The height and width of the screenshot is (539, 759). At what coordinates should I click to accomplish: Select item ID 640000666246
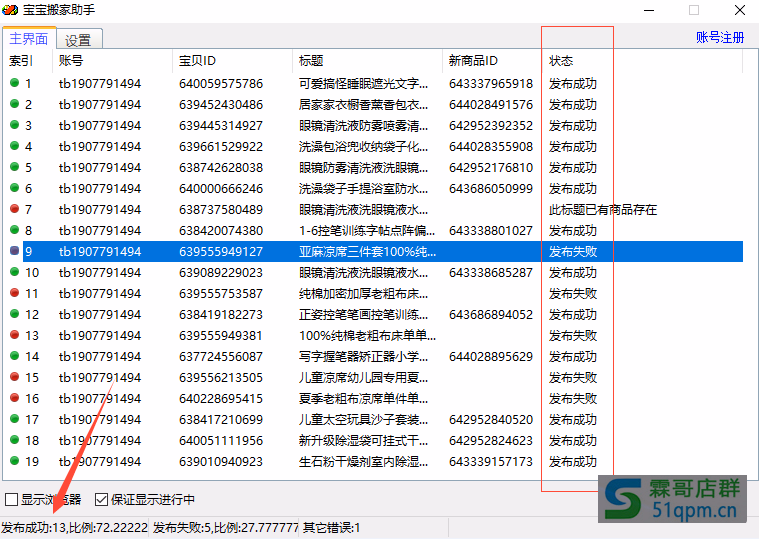pyautogui.click(x=221, y=189)
